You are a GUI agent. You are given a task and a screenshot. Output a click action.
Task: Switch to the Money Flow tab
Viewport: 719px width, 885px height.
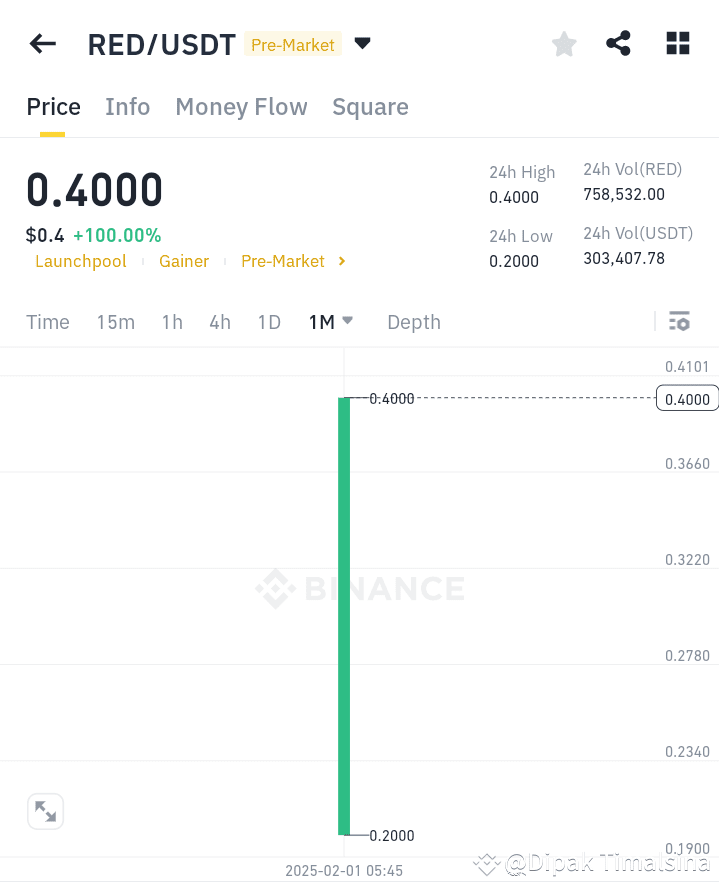241,107
